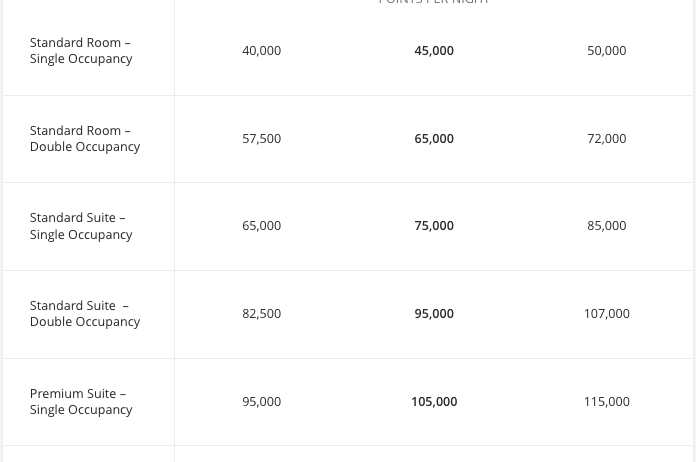Select the bold 45,000 points value

pyautogui.click(x=434, y=51)
